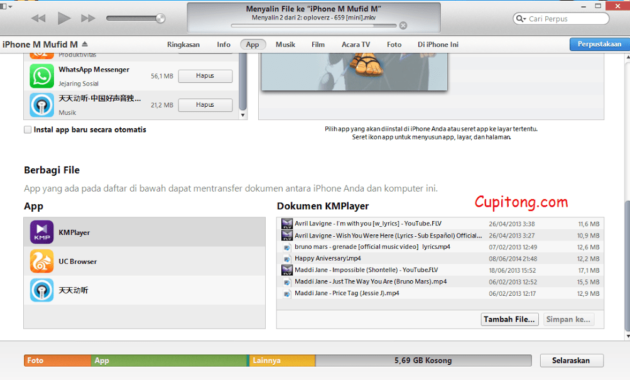The height and width of the screenshot is (380, 630).
Task: Click the WhatsApp Messenger icon
Action: click(x=41, y=76)
